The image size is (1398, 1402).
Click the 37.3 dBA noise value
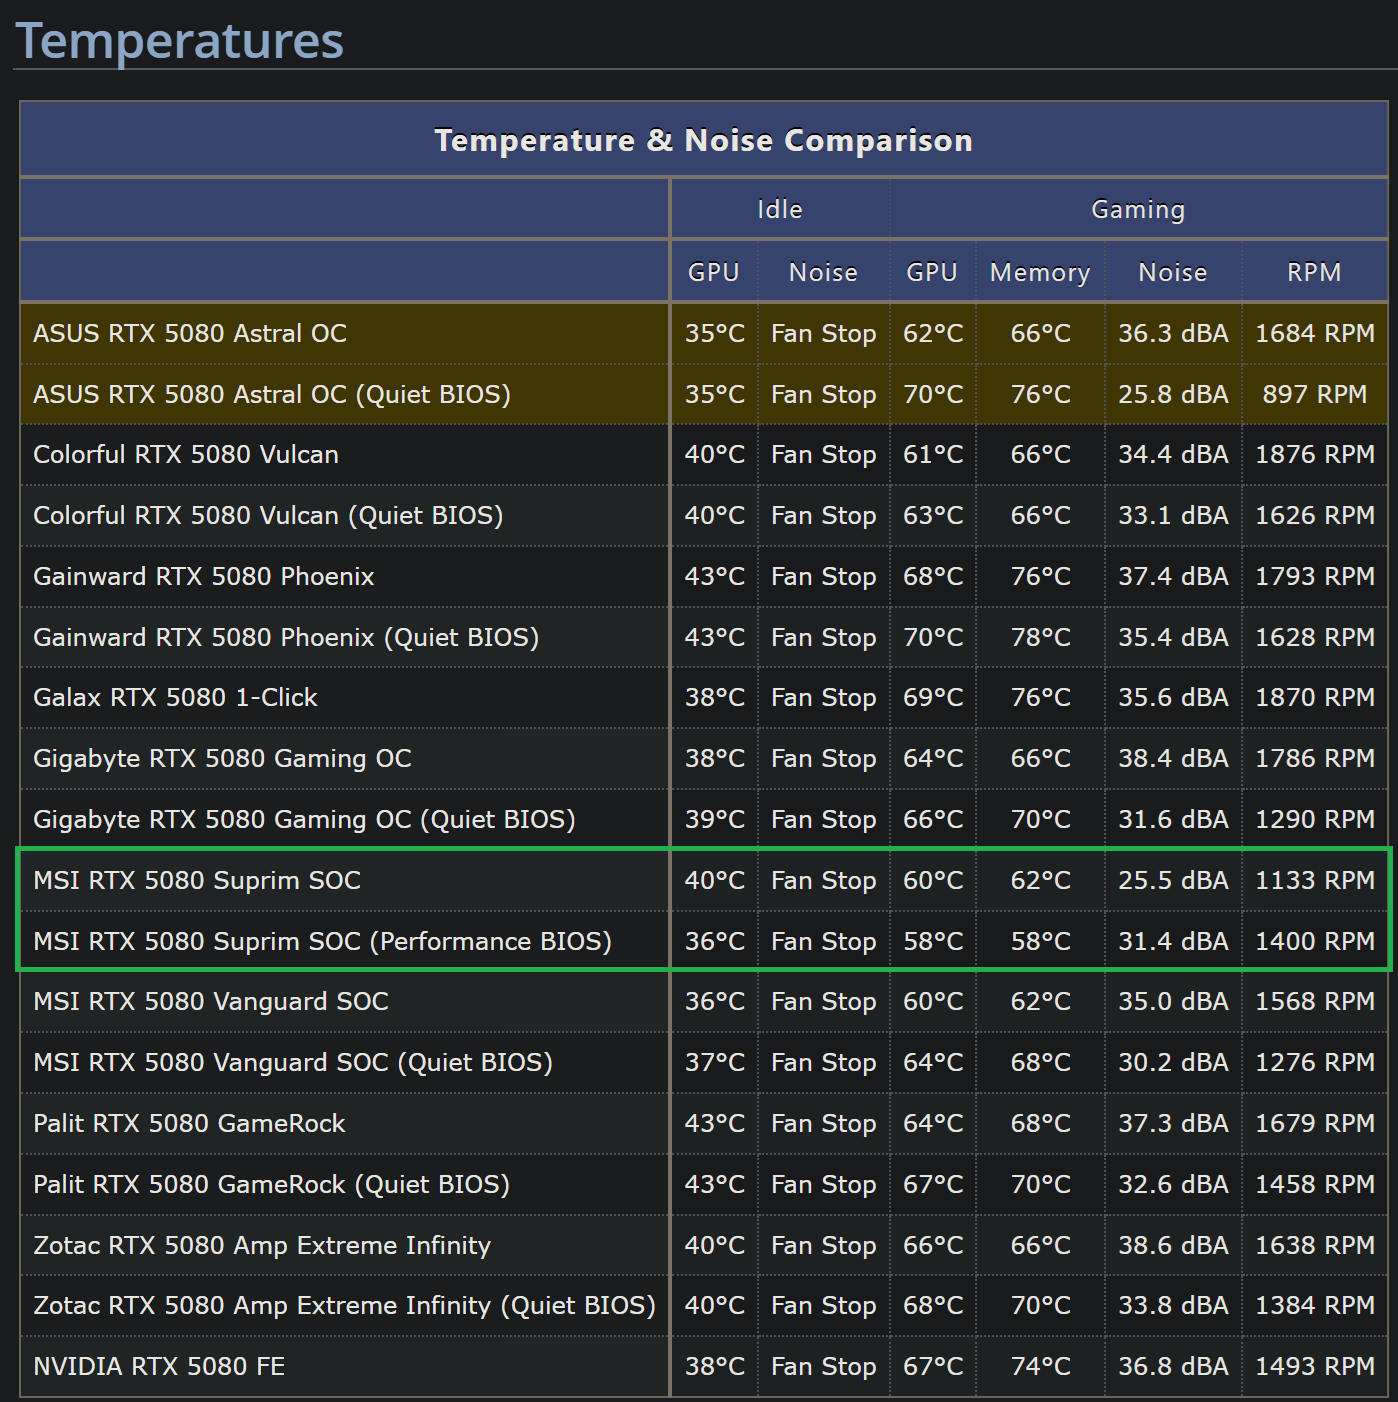click(1173, 1123)
